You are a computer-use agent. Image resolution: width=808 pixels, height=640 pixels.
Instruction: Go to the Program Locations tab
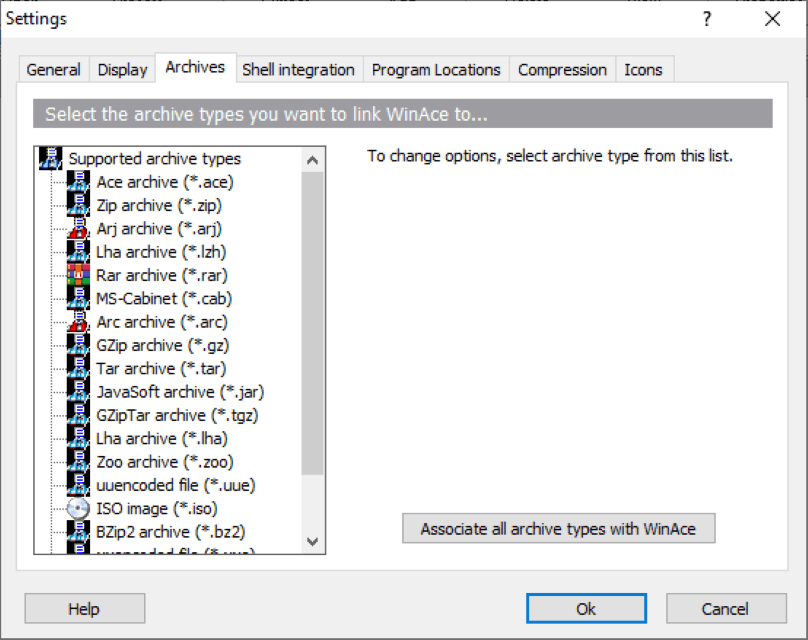pyautogui.click(x=436, y=70)
